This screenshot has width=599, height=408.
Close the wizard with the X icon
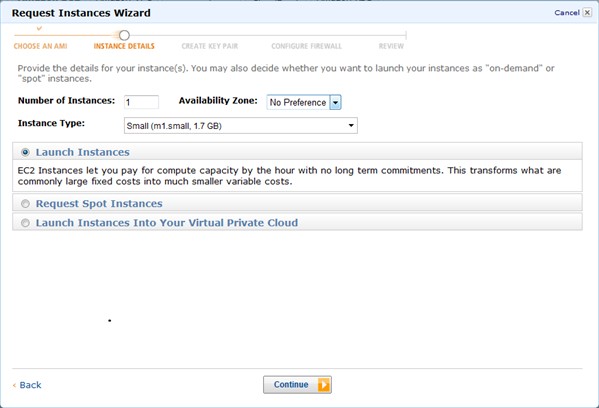click(x=587, y=13)
